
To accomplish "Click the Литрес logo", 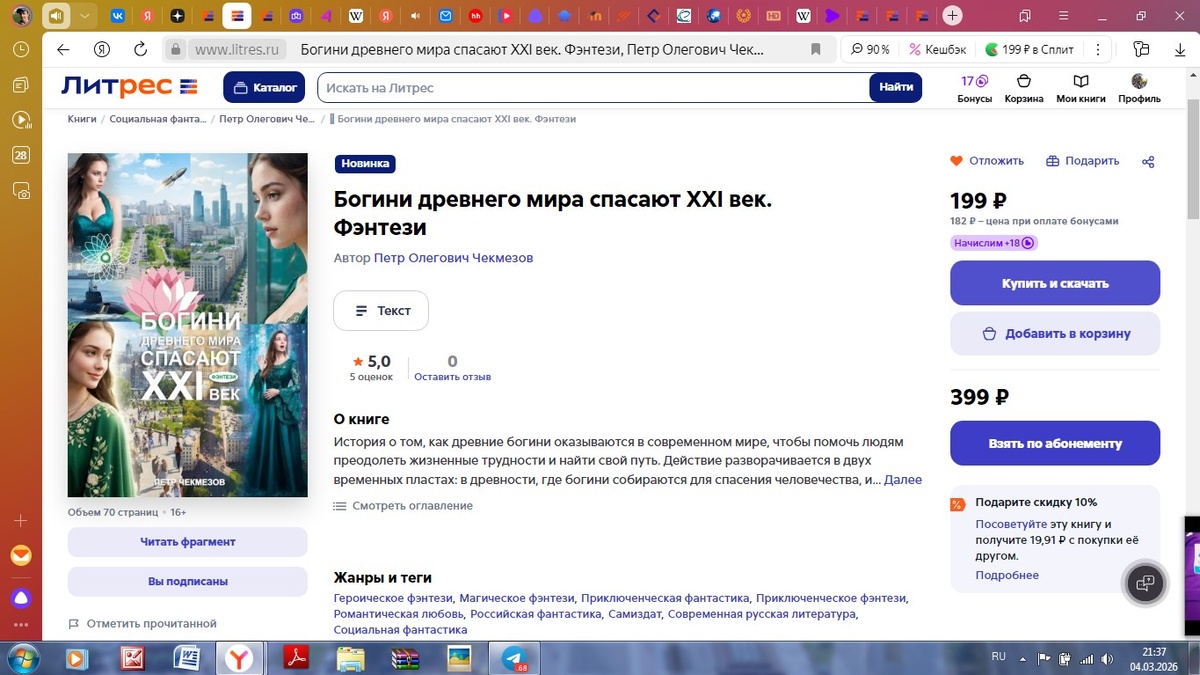I will pyautogui.click(x=129, y=87).
